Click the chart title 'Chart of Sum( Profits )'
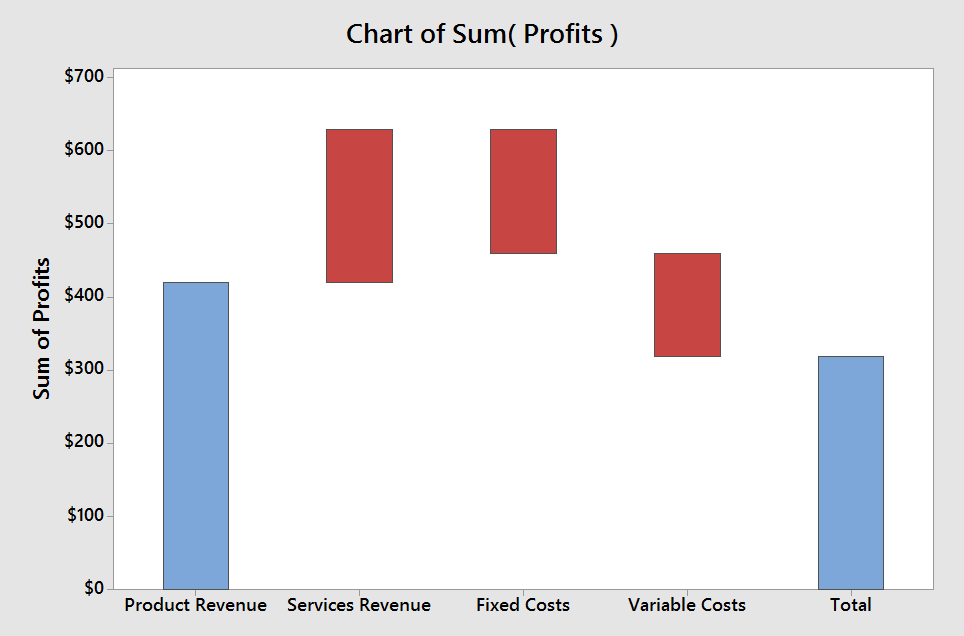The image size is (964, 636). click(482, 34)
